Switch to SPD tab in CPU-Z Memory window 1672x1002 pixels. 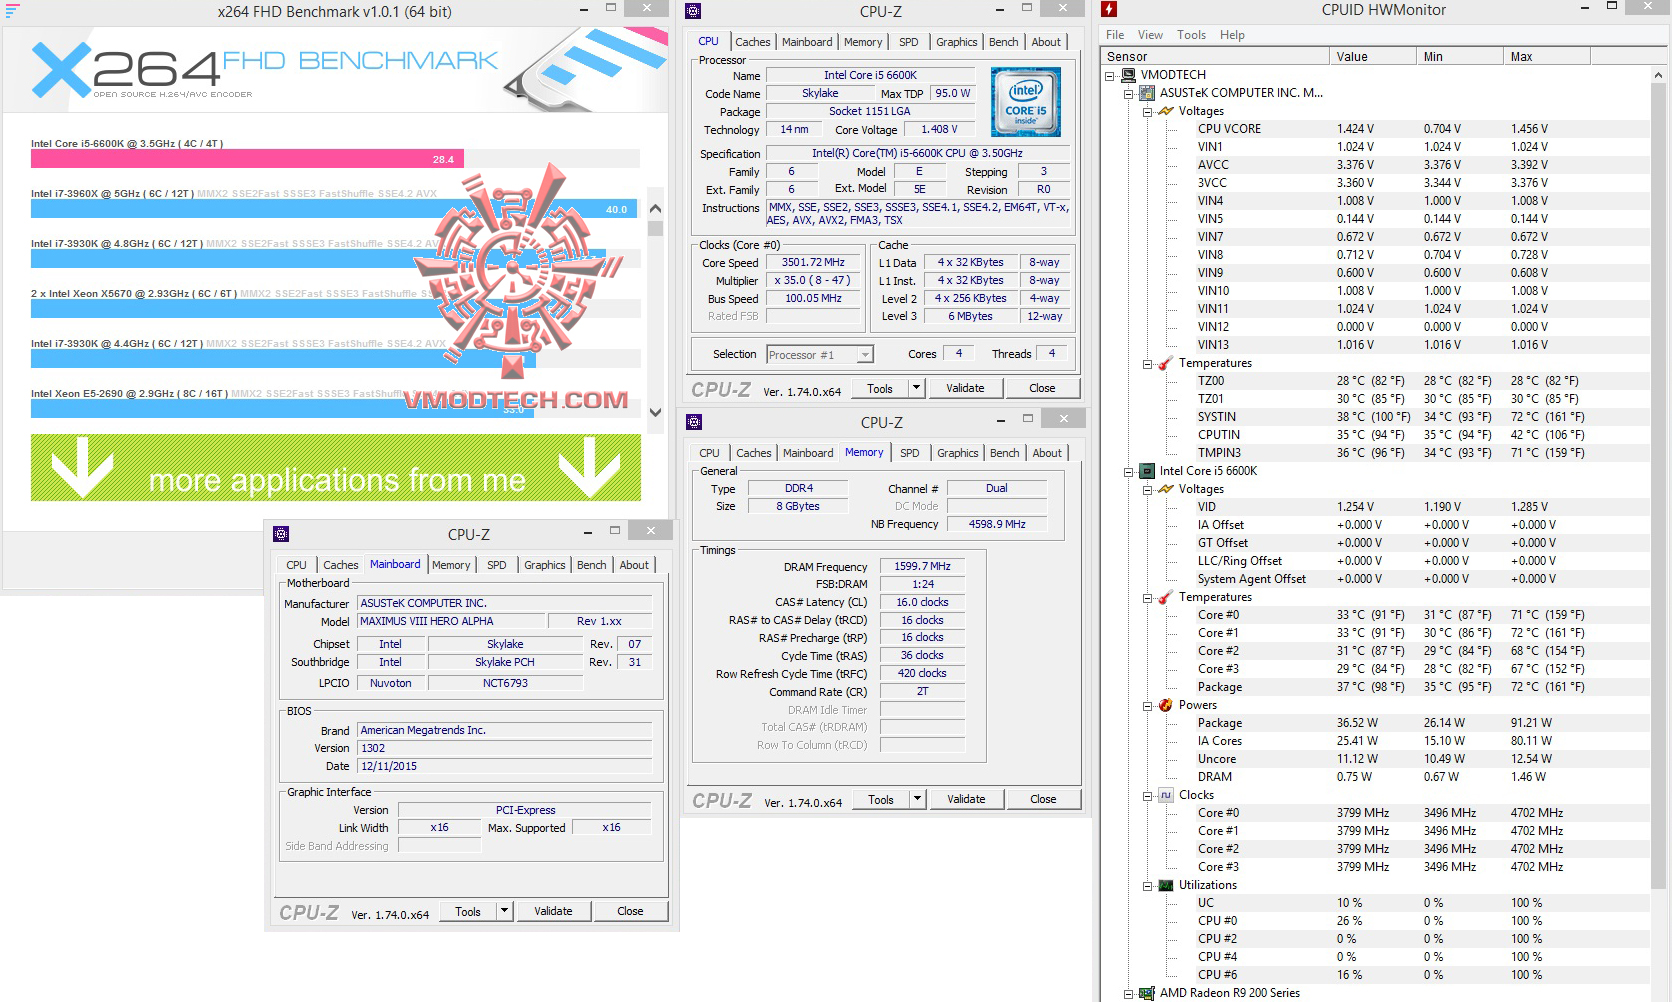(909, 453)
